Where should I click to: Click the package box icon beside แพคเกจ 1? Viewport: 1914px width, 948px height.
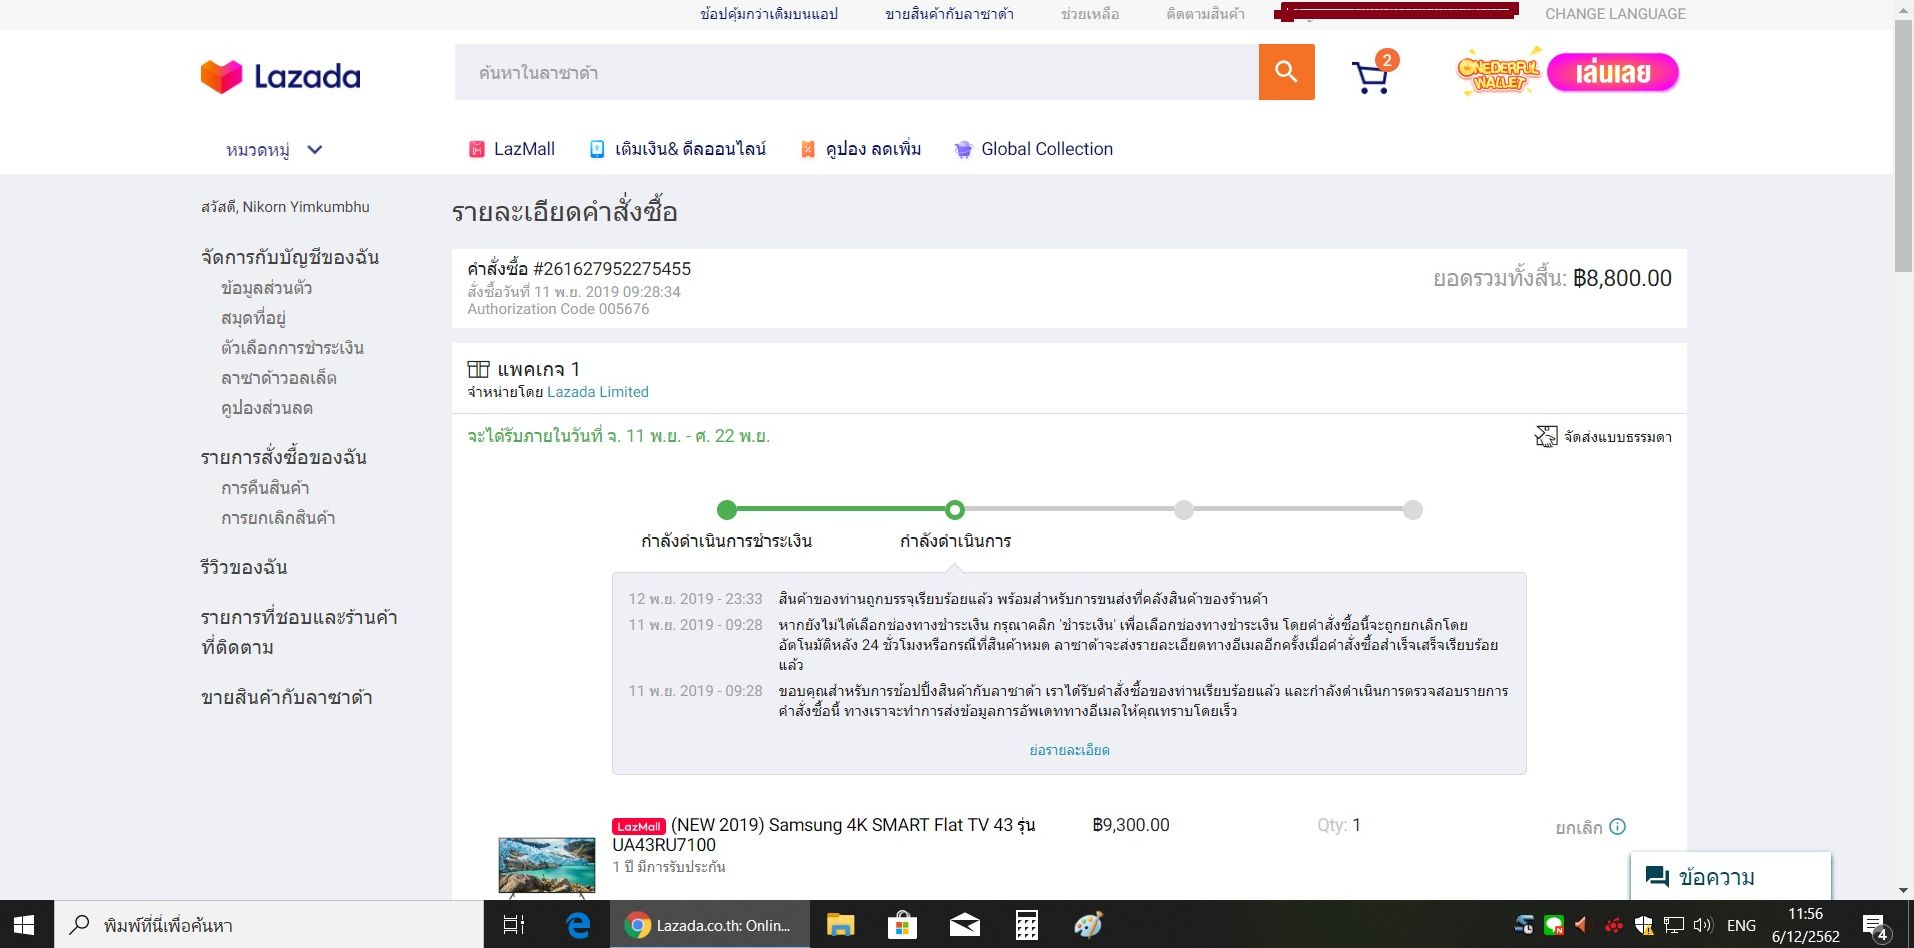(479, 369)
